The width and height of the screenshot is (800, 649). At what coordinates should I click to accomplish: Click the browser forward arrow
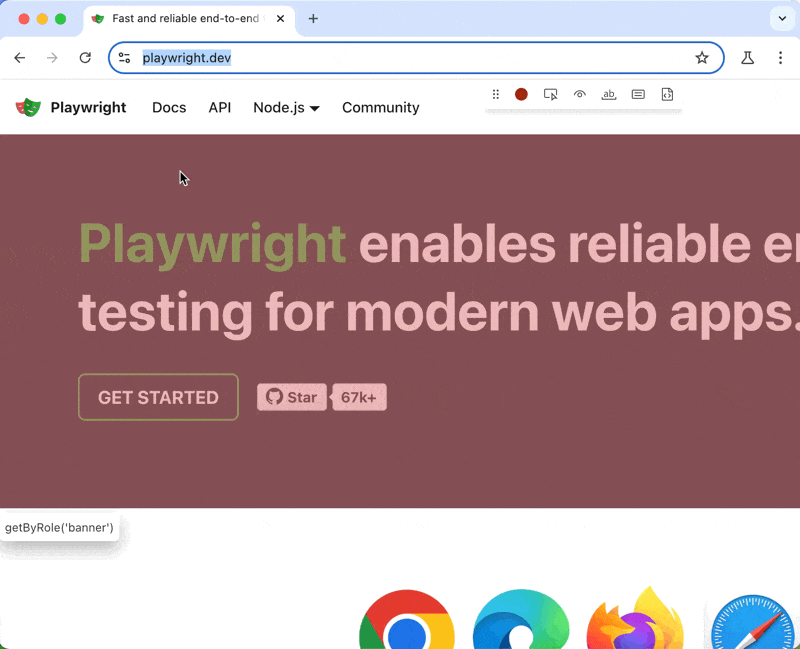(52, 58)
